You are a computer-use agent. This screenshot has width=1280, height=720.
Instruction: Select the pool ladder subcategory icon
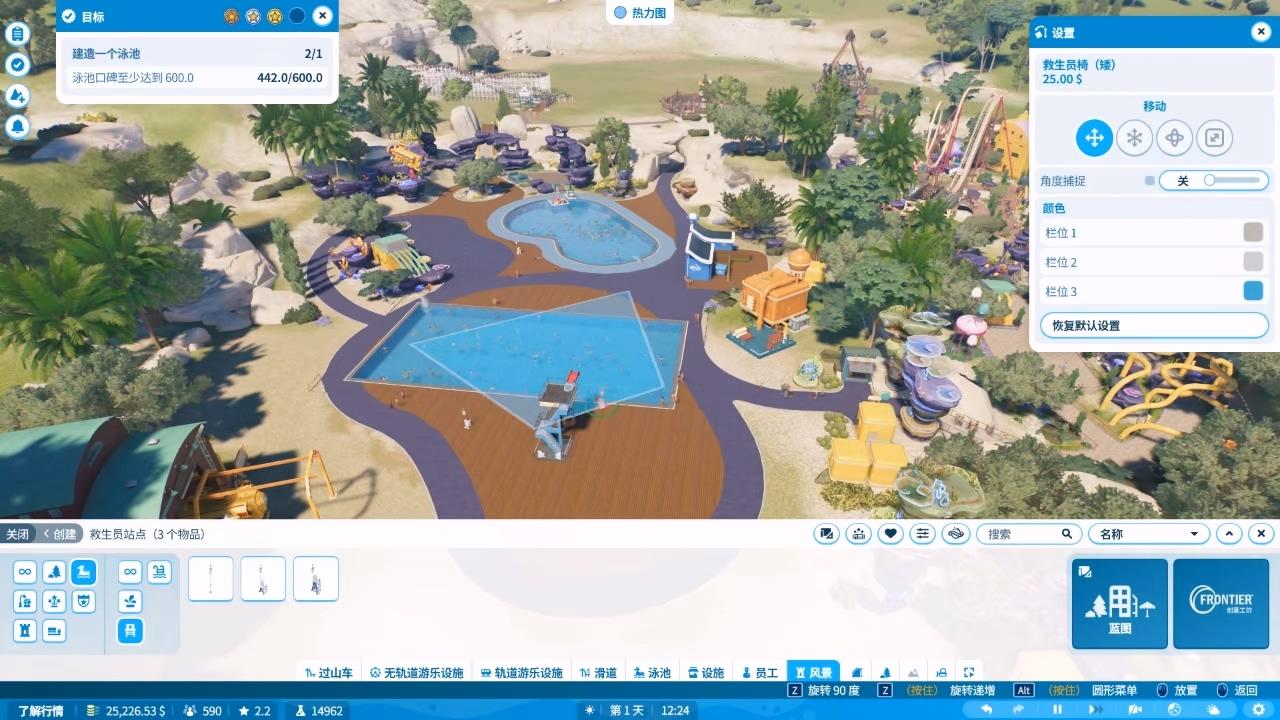click(x=160, y=572)
